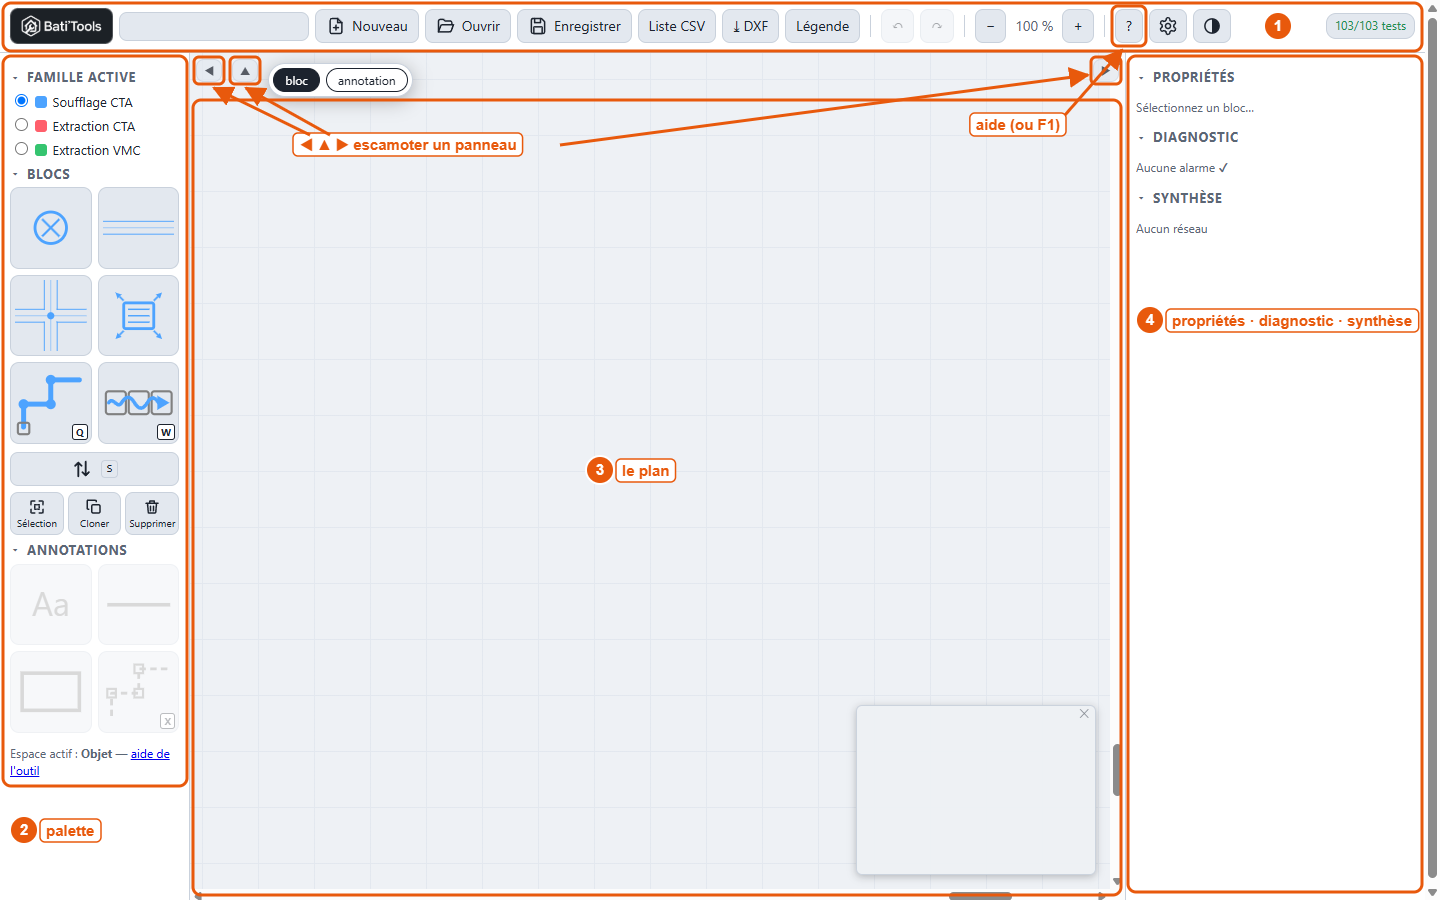Viewport: 1440px width, 900px height.
Task: Select the rectangle annotation tool
Action: point(51,692)
